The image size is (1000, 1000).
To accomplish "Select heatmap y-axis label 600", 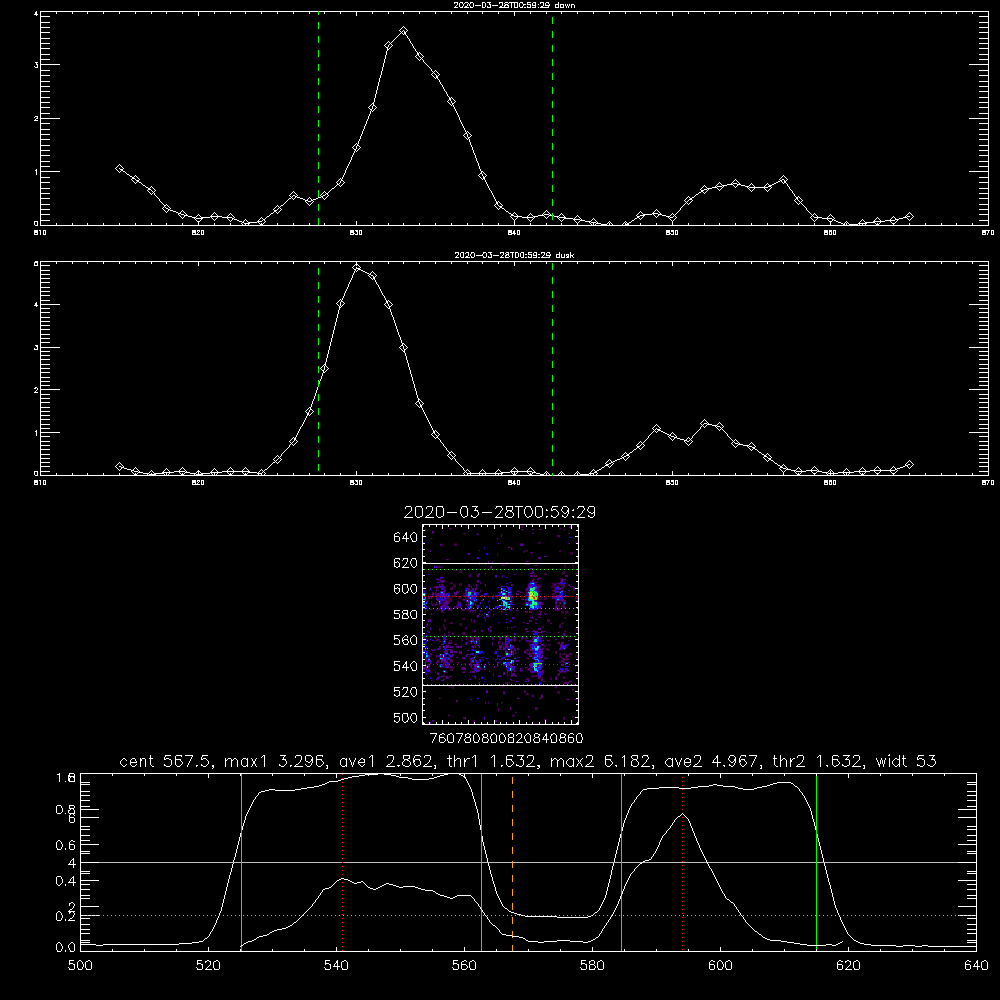I will pos(405,589).
